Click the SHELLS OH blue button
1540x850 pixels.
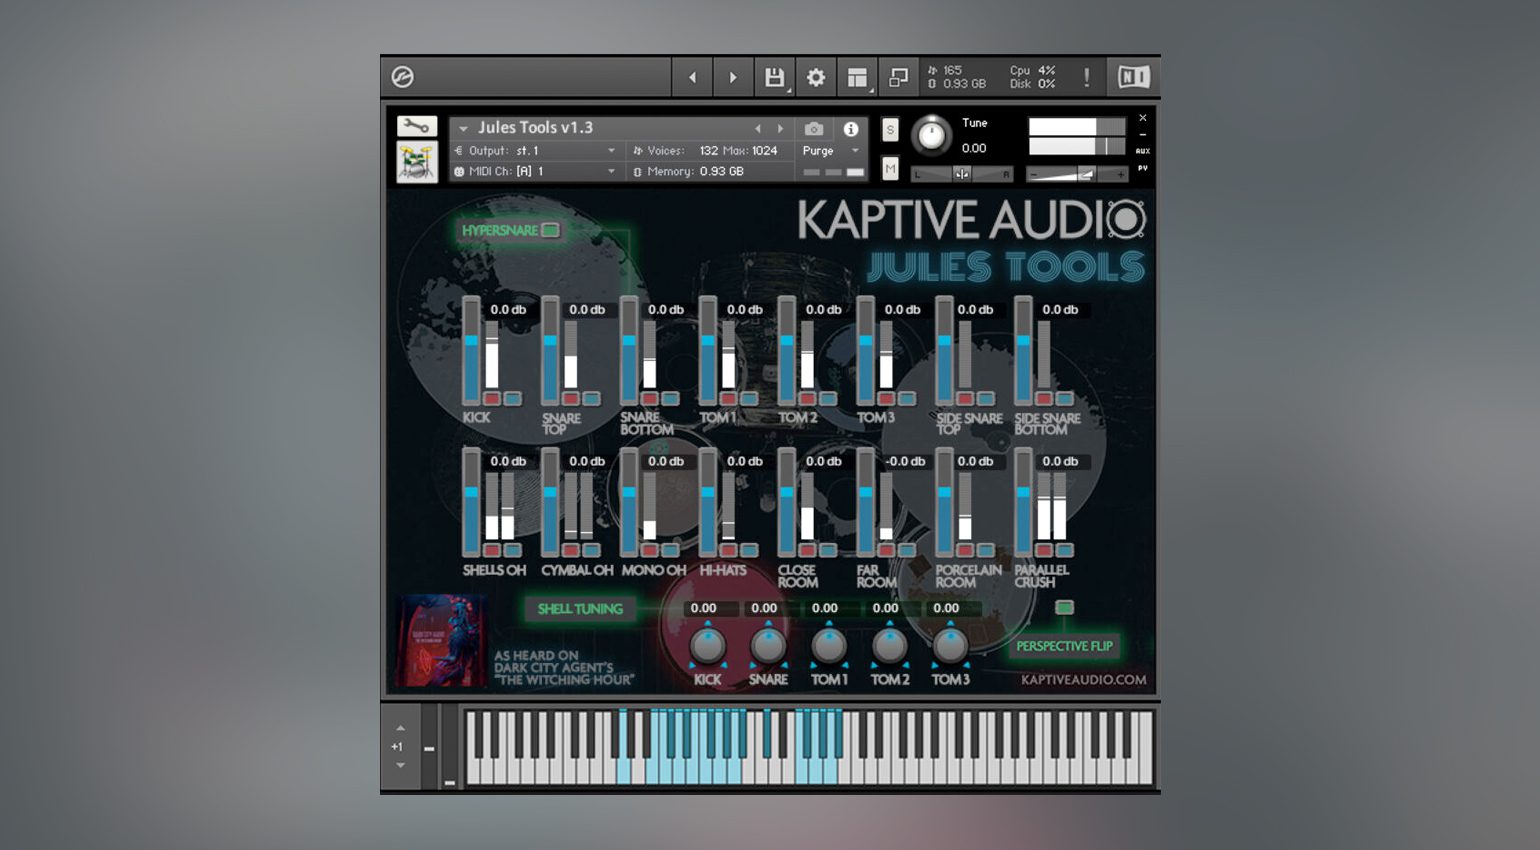(513, 550)
